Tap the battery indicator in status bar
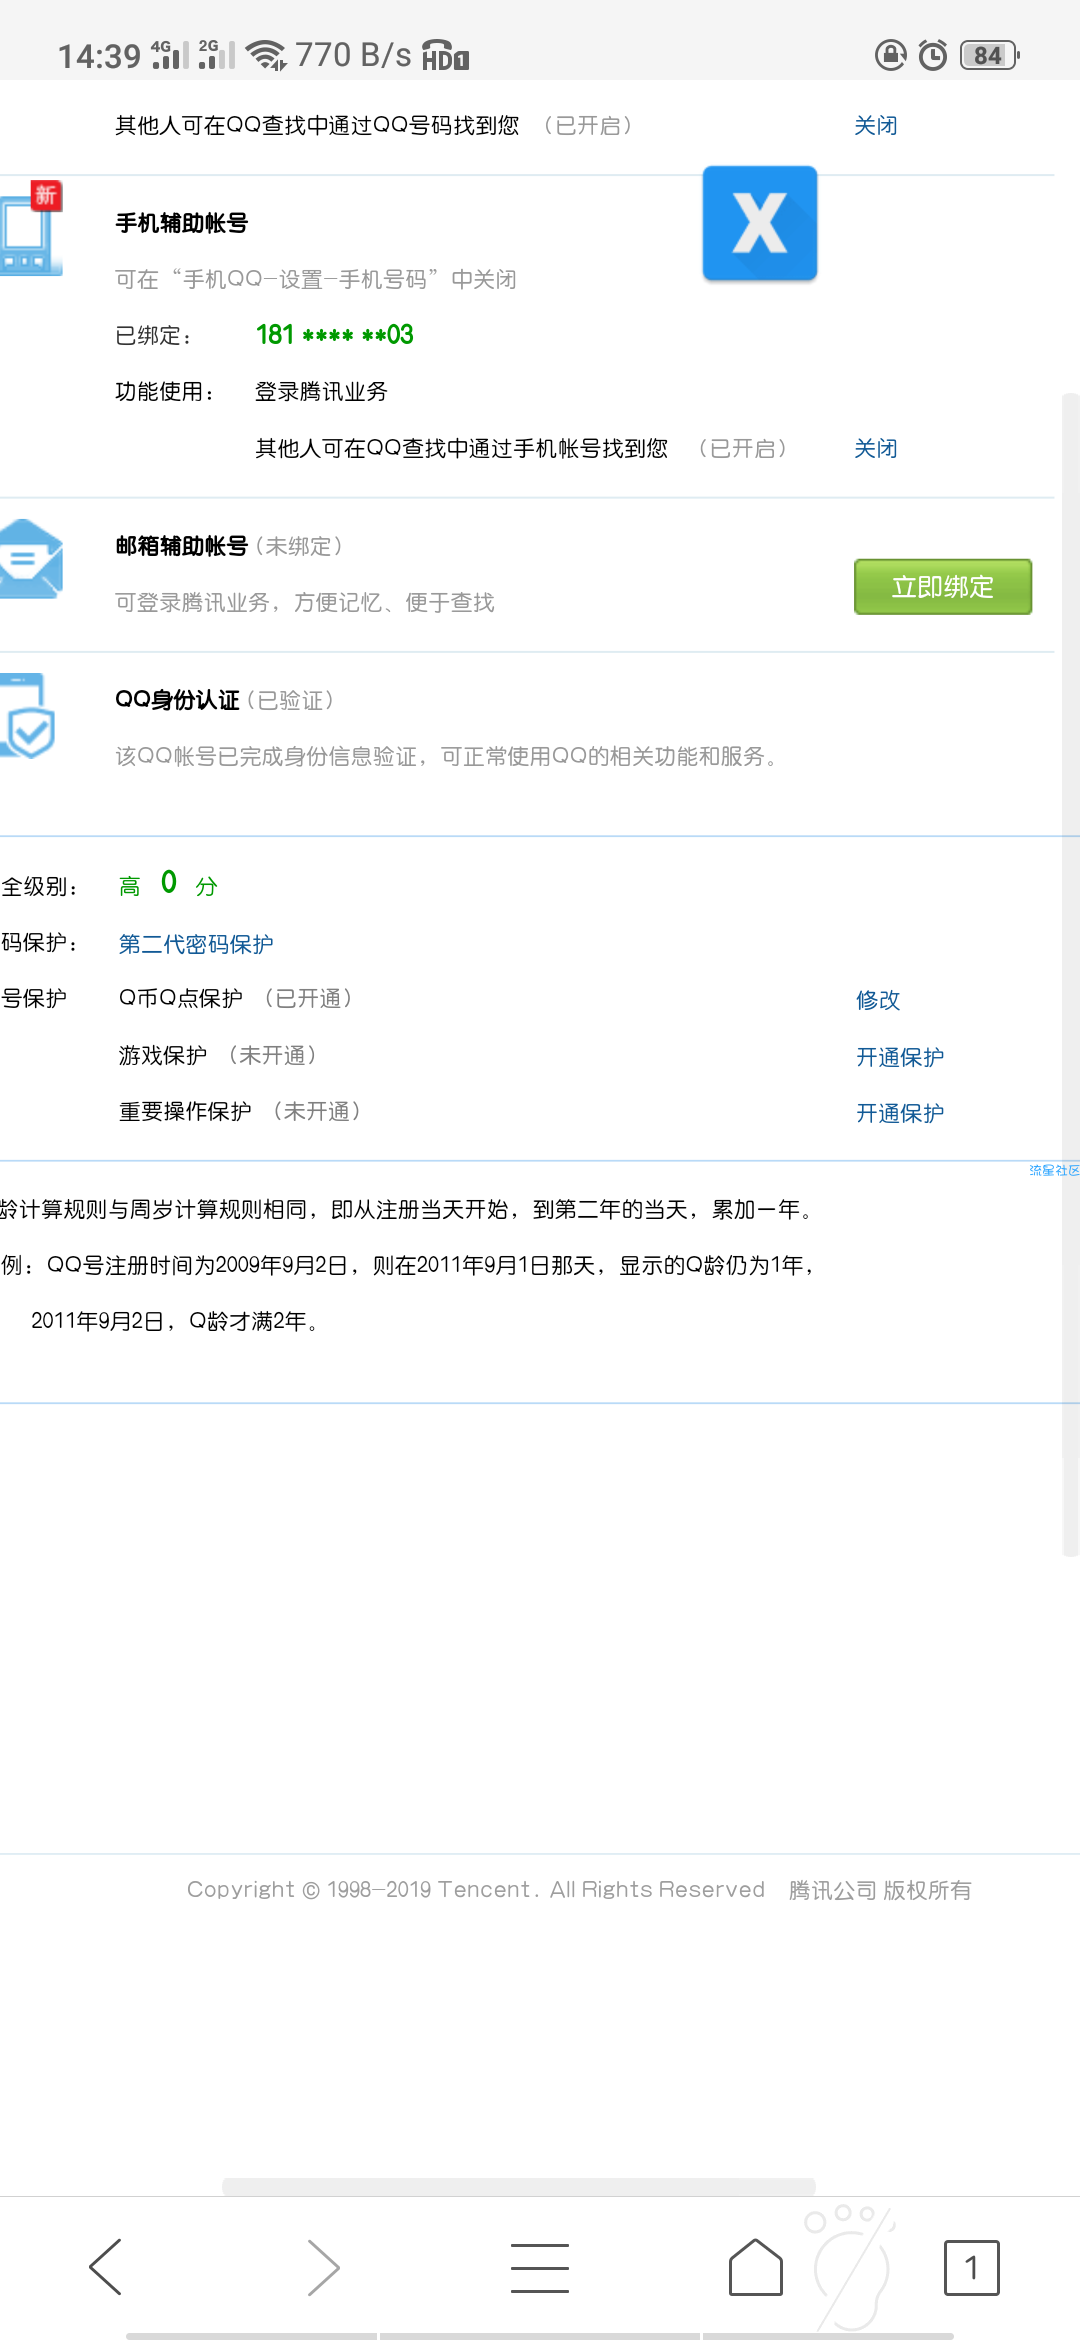 (x=989, y=55)
